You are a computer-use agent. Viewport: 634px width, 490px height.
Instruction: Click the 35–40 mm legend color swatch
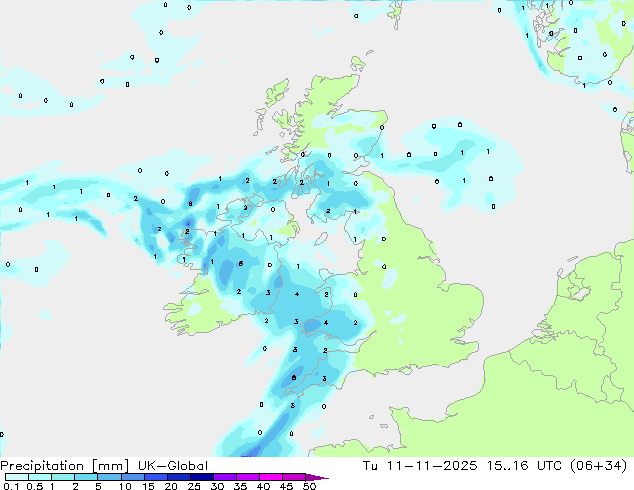pyautogui.click(x=247, y=477)
